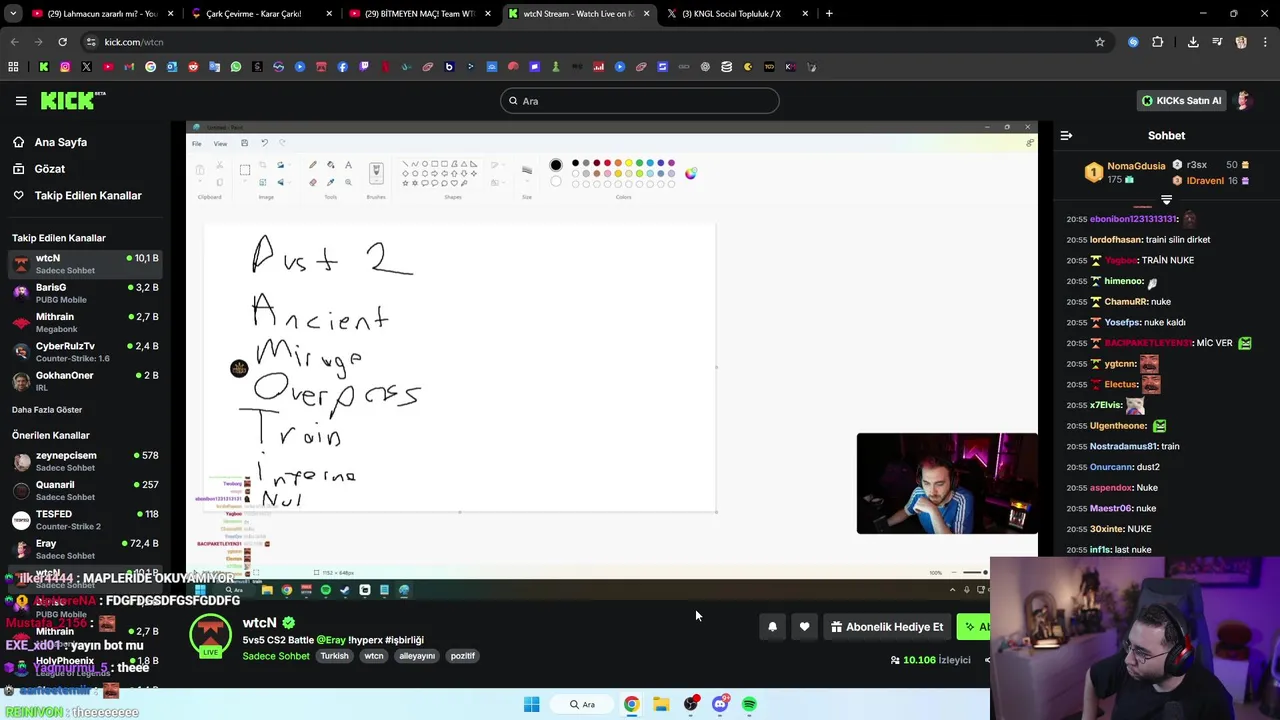
Task: Reload the page
Action: click(62, 42)
